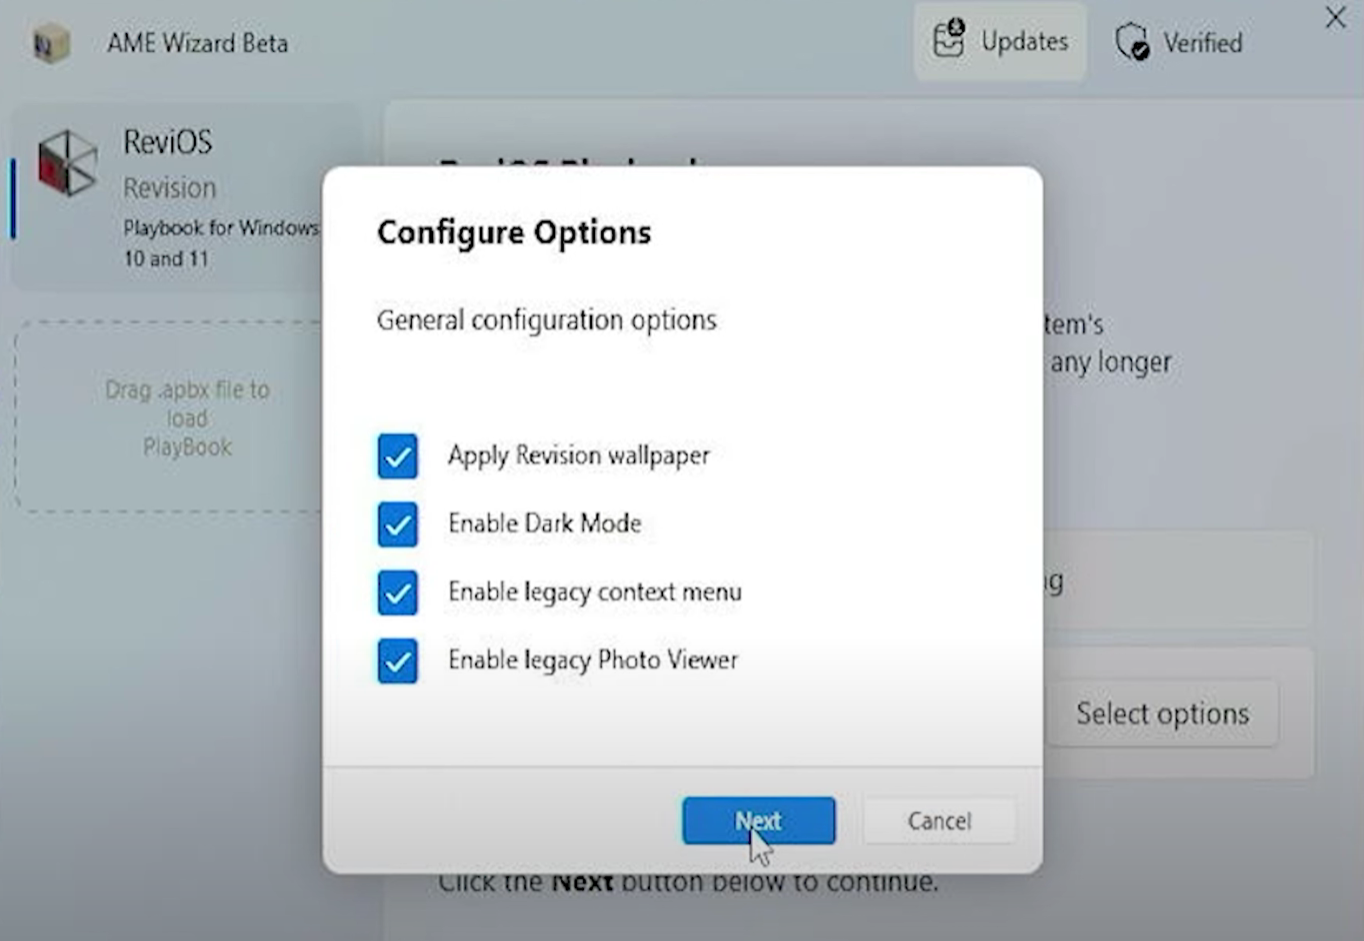This screenshot has height=941, width=1364.
Task: Open the Select options button
Action: [x=1162, y=714]
